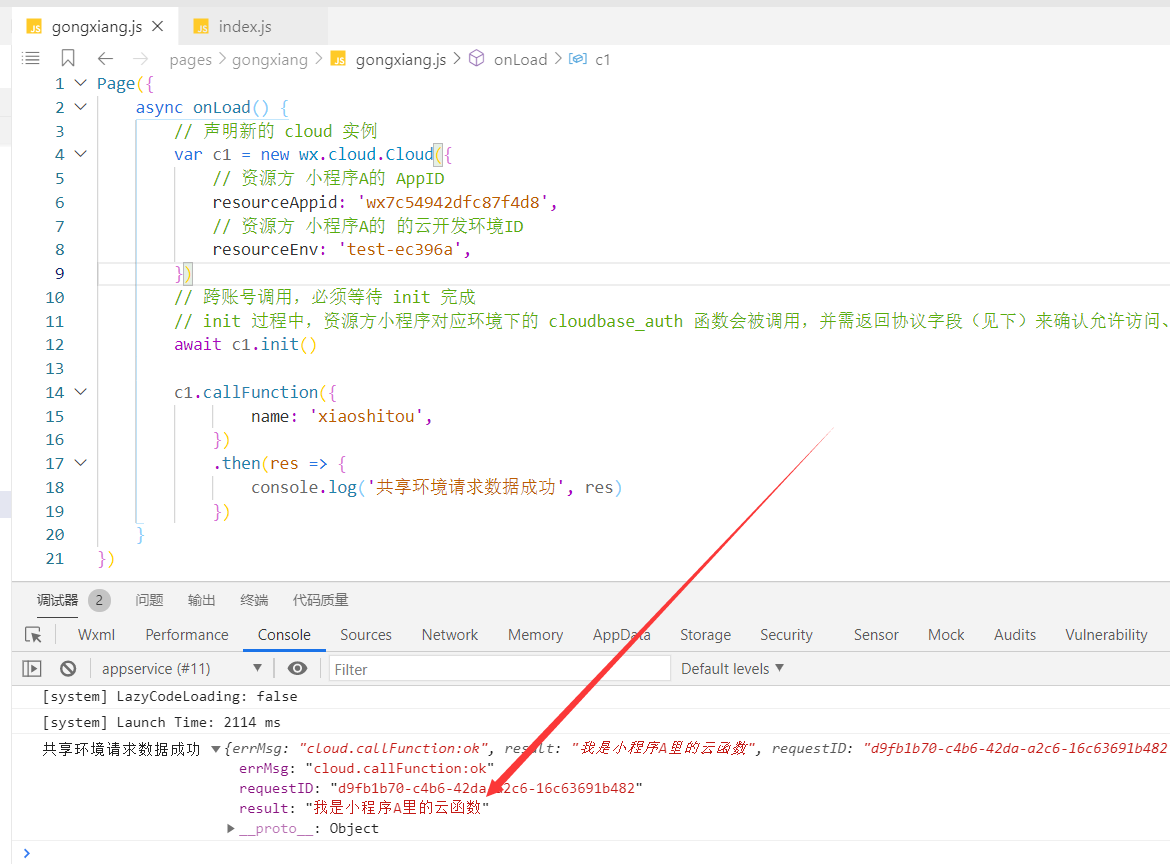This screenshot has width=1170, height=864.
Task: Open the 输出 output panel tab
Action: tap(201, 600)
